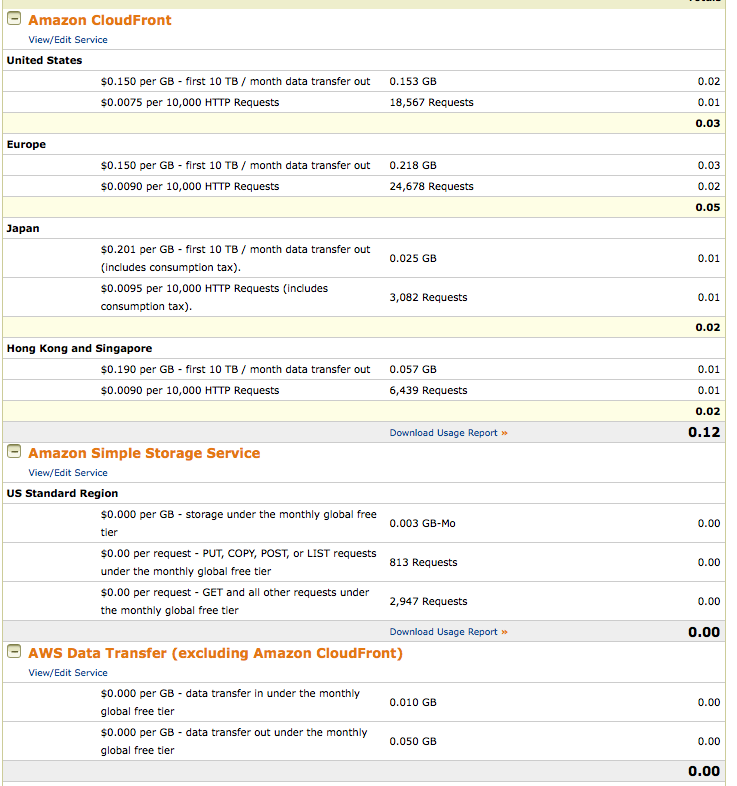Select the Japan region label
The width and height of the screenshot is (737, 786).
point(24,228)
